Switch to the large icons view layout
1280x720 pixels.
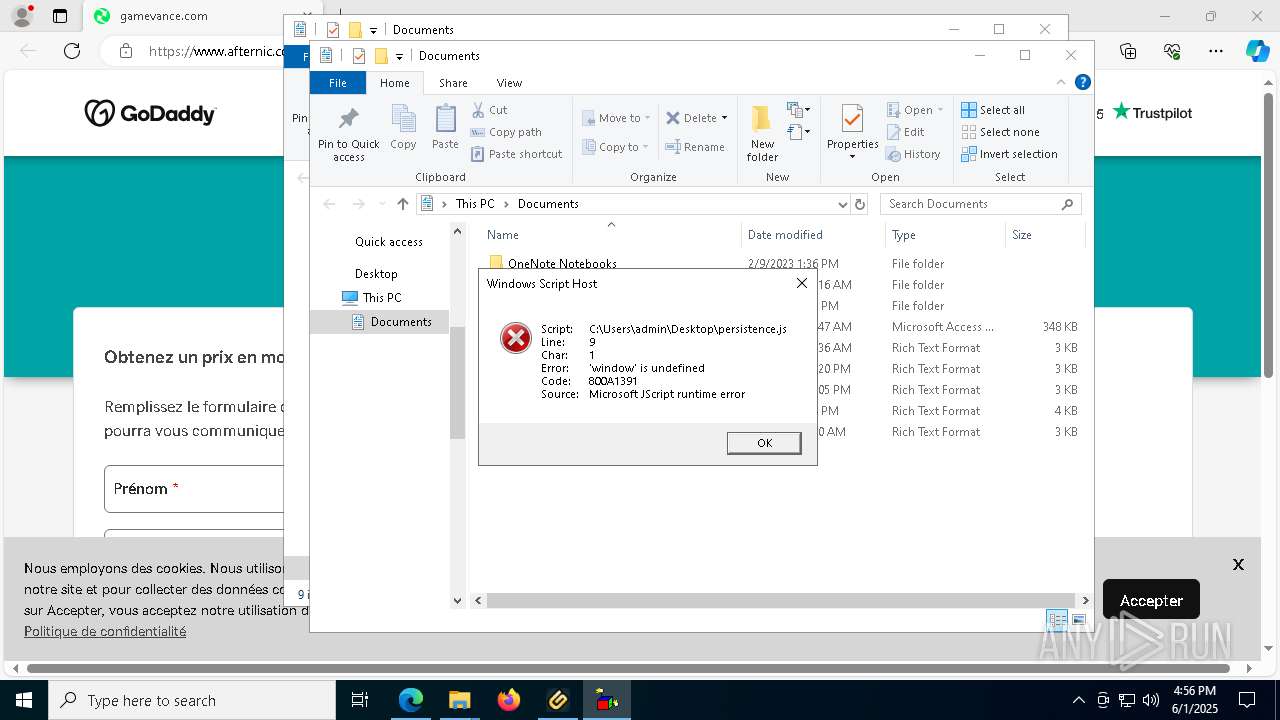pos(1078,620)
